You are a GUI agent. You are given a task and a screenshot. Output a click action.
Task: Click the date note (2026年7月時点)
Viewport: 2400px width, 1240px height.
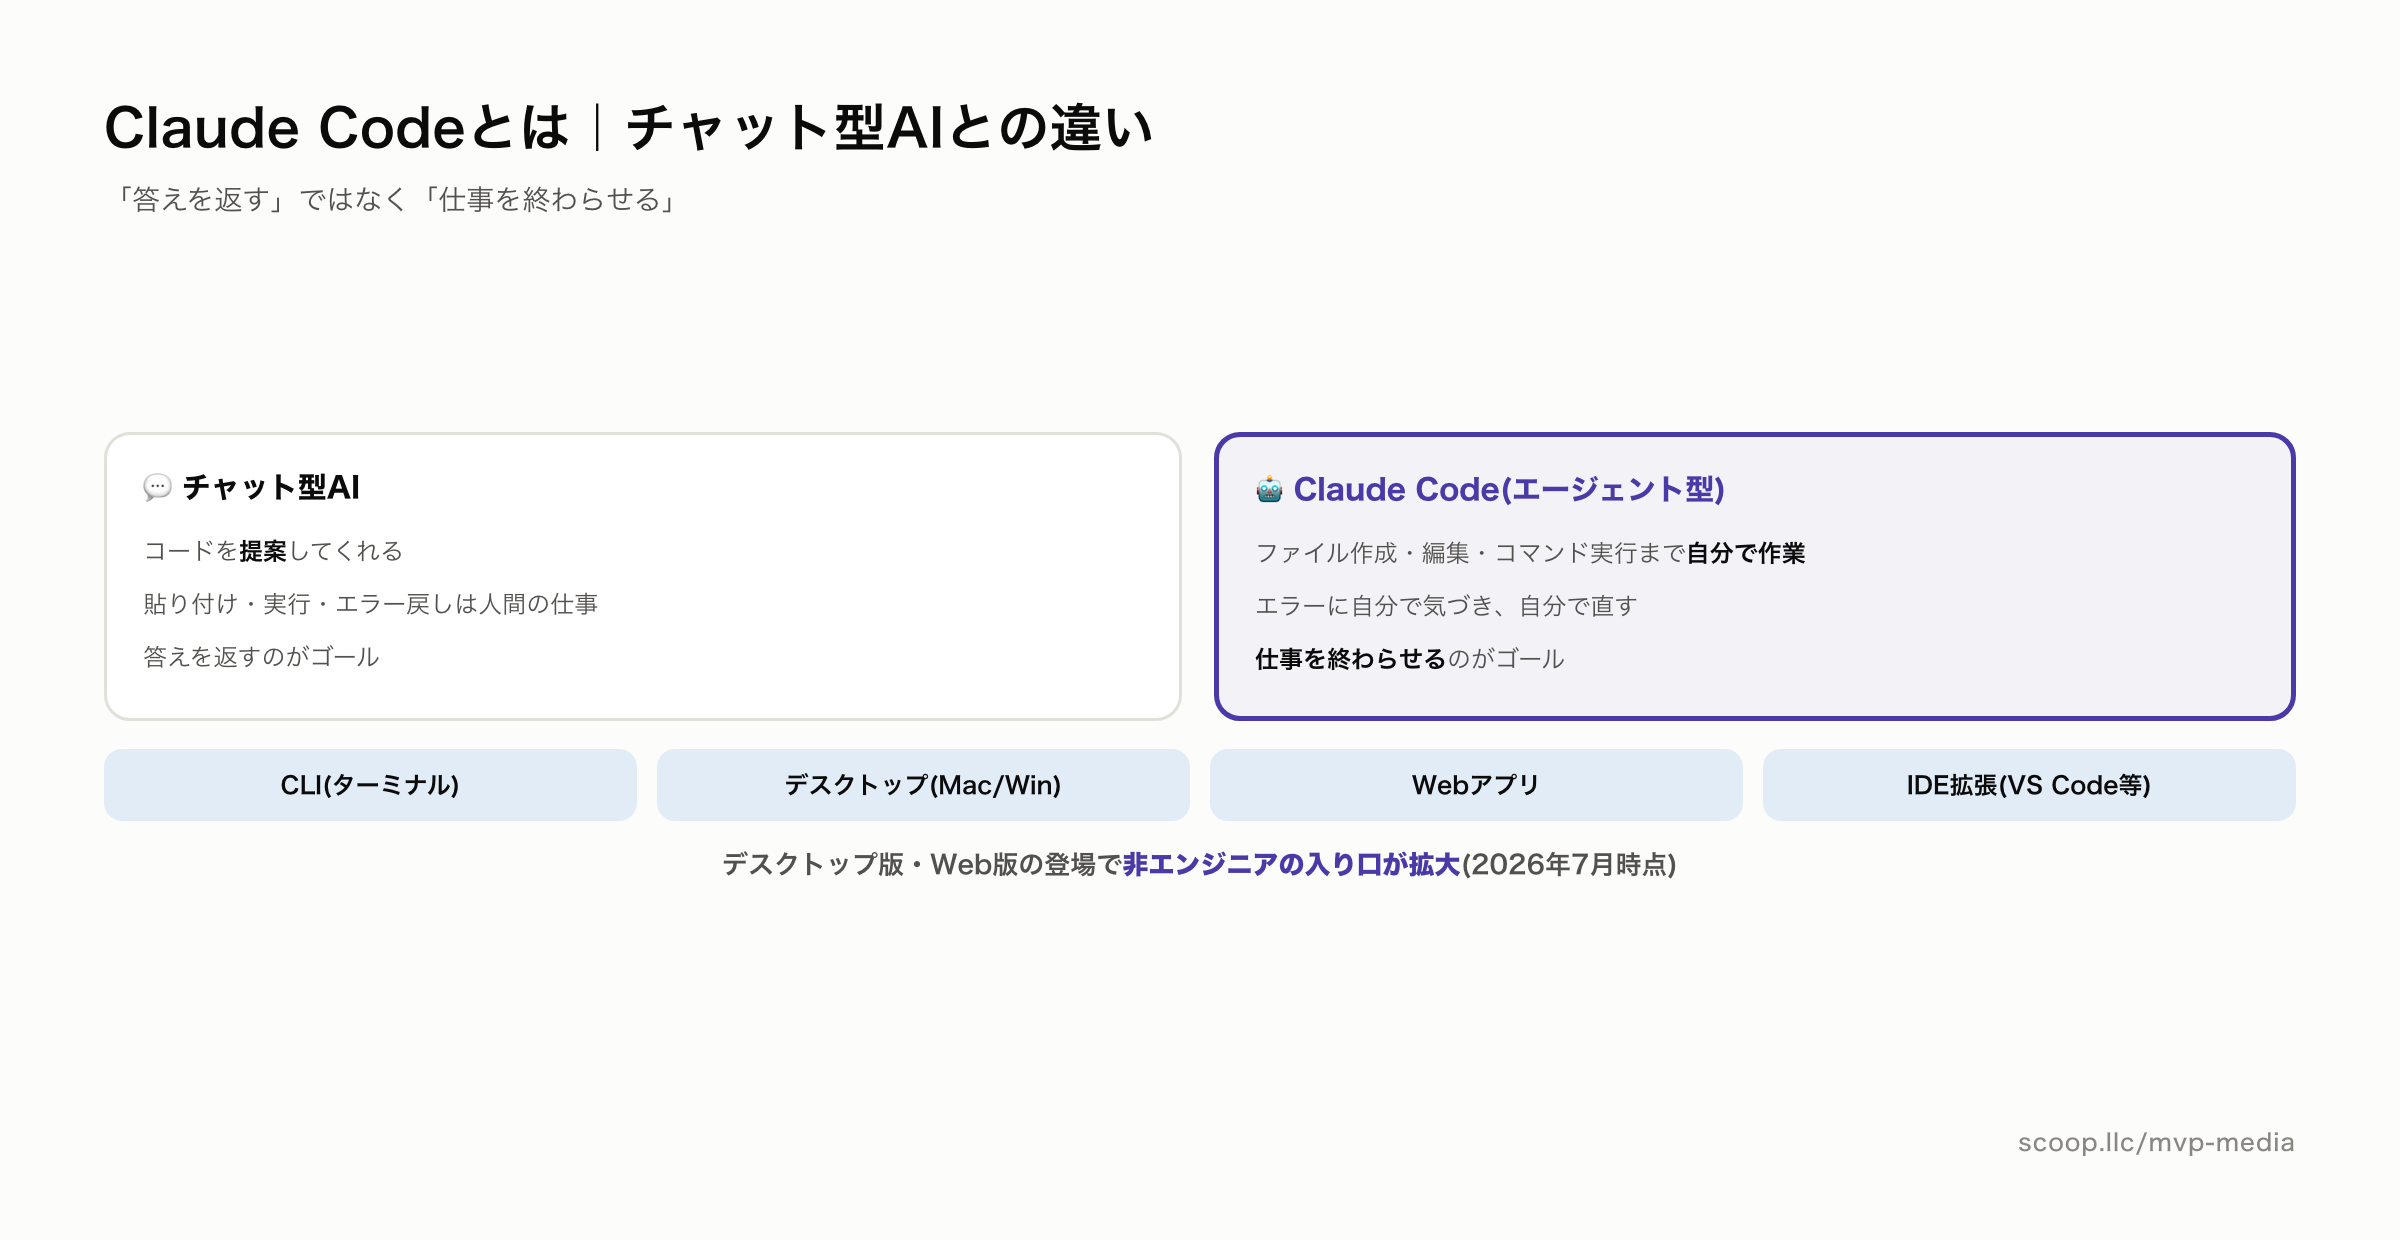pyautogui.click(x=1569, y=864)
